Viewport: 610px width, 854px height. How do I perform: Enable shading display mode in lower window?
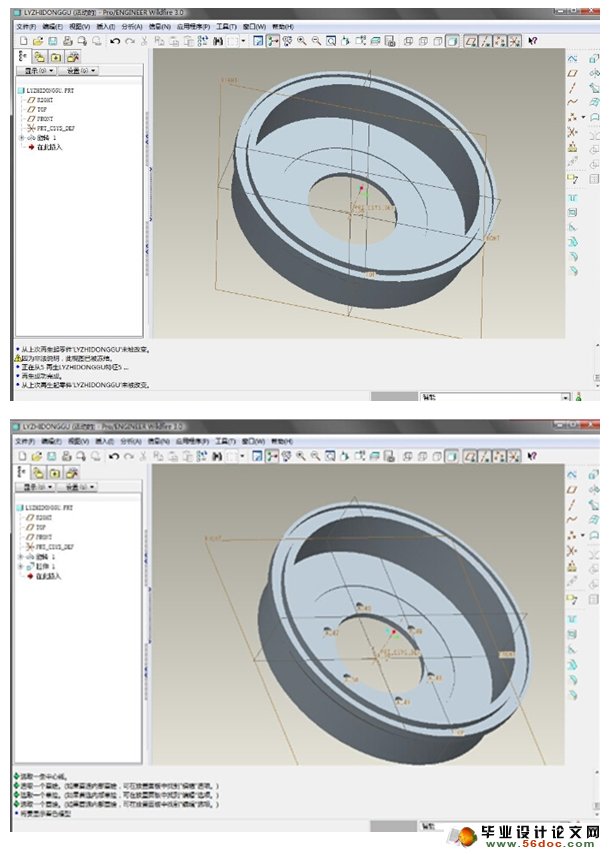[x=452, y=456]
